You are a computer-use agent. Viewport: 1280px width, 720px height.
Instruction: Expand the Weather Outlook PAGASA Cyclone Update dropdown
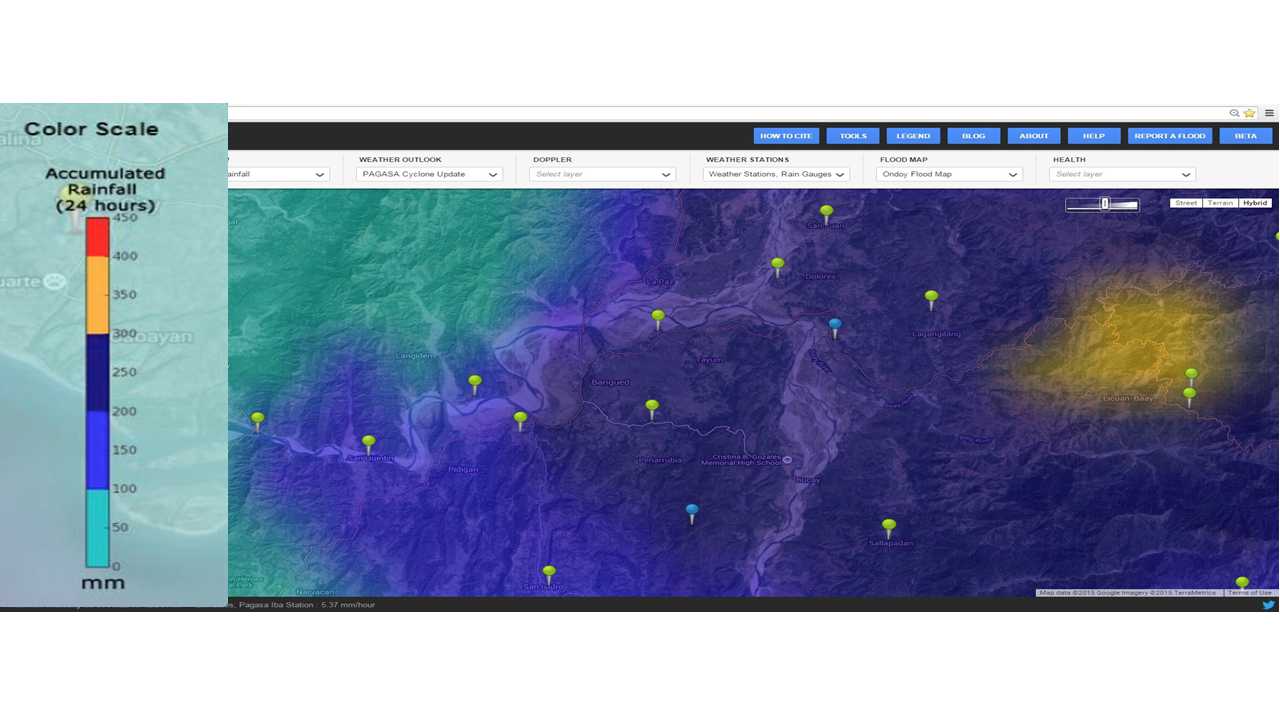tap(429, 174)
